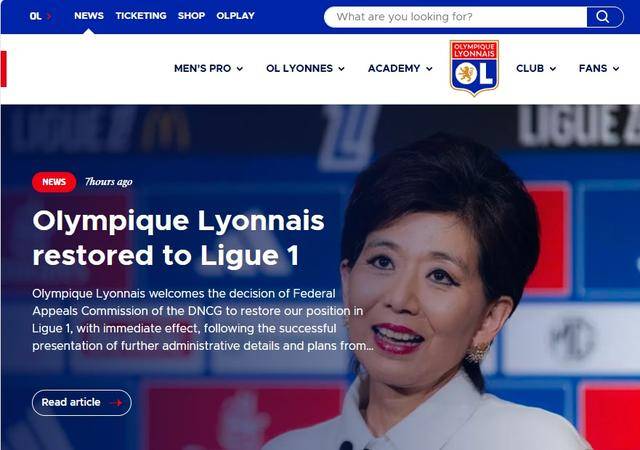The height and width of the screenshot is (450, 640).
Task: Open OLPLAY from the top bar
Action: click(x=236, y=16)
